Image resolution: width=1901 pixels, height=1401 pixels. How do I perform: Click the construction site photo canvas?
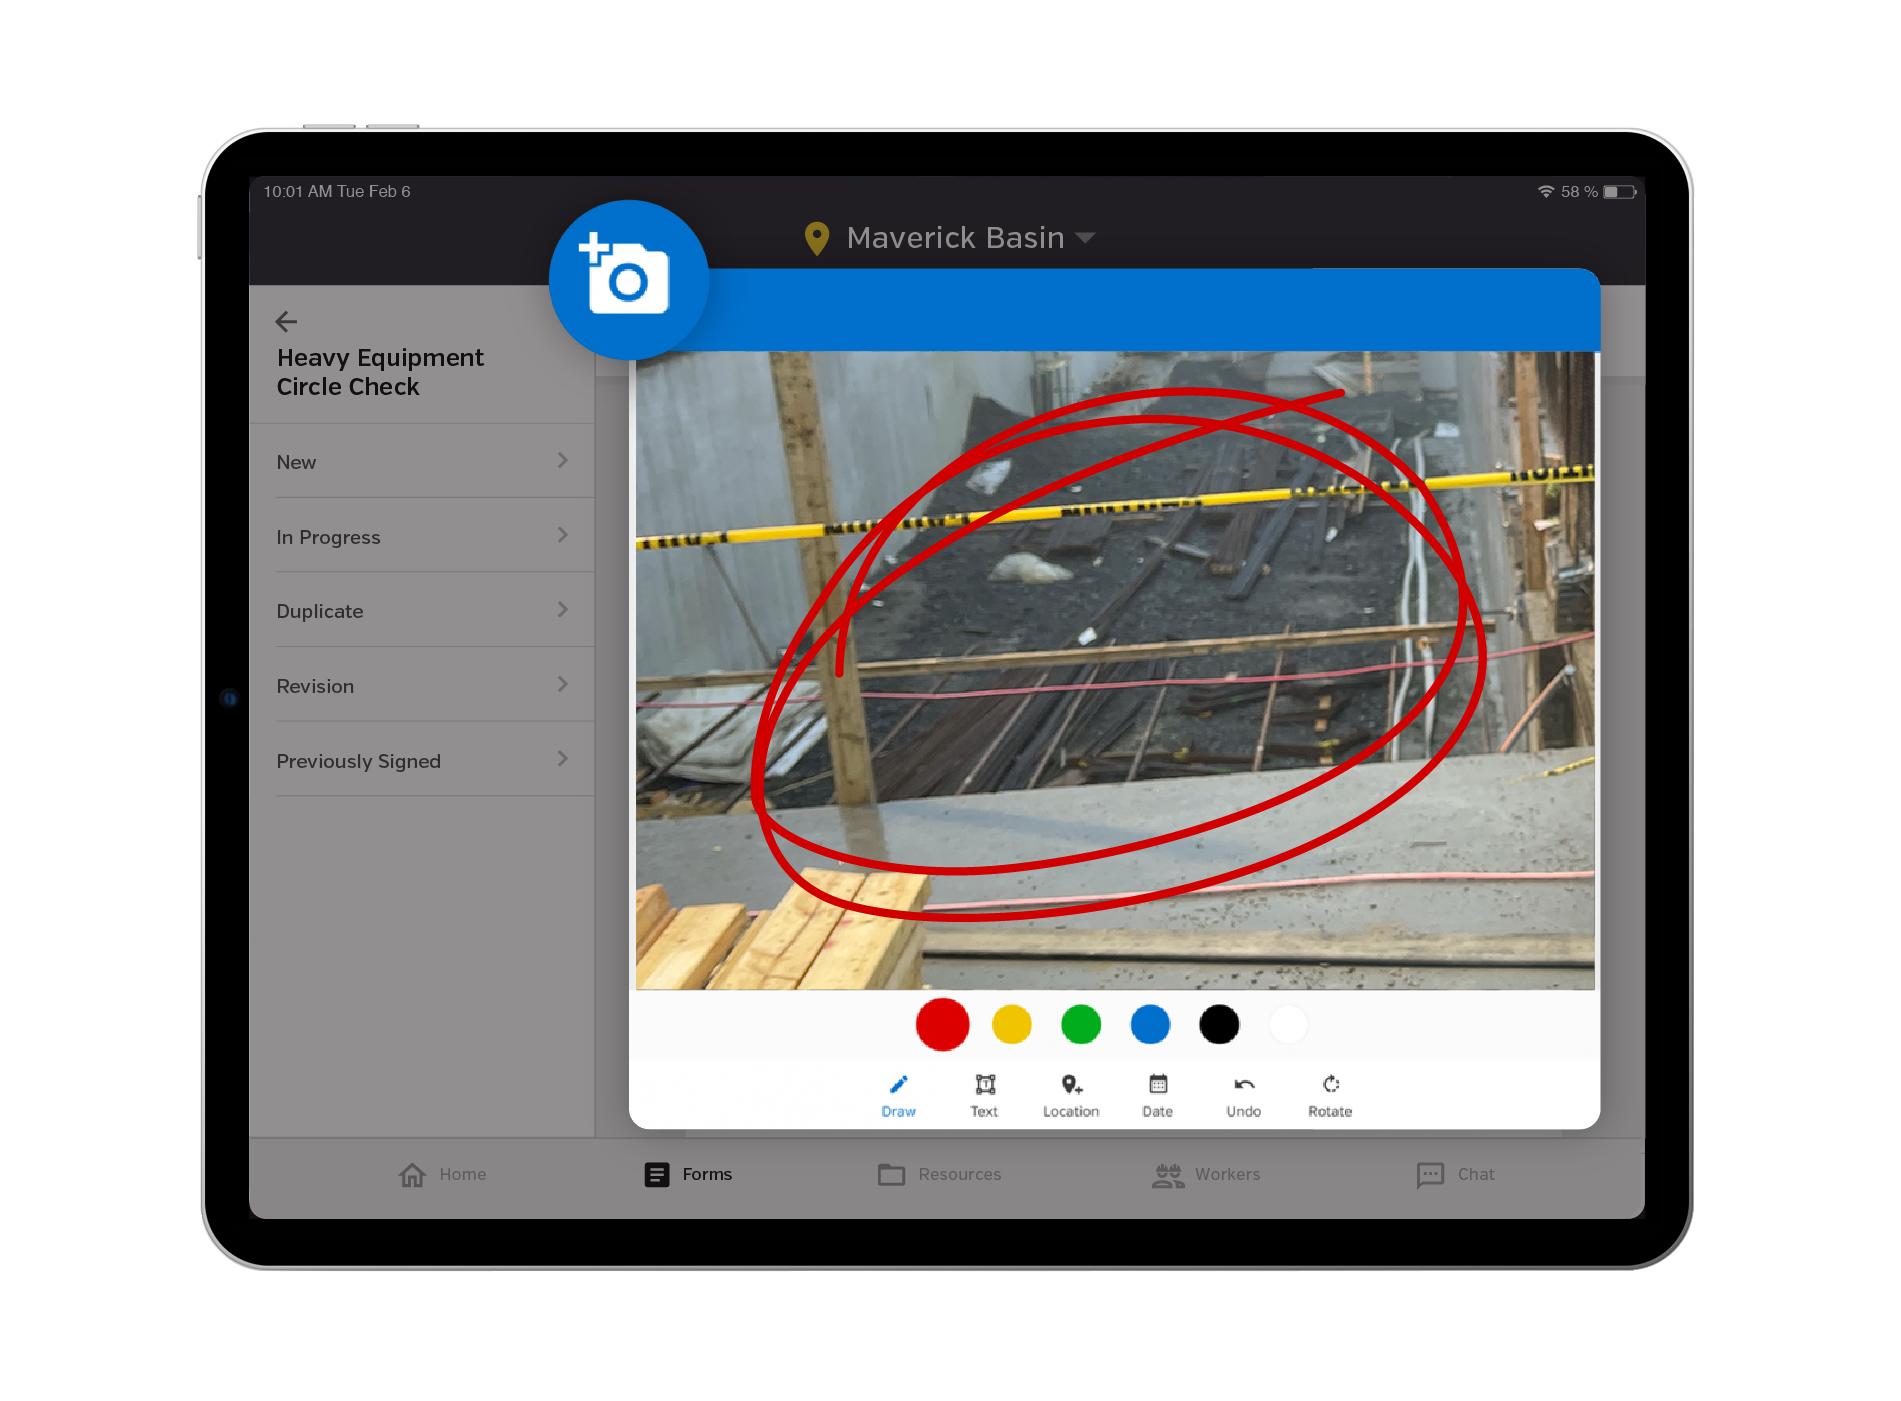(1115, 670)
